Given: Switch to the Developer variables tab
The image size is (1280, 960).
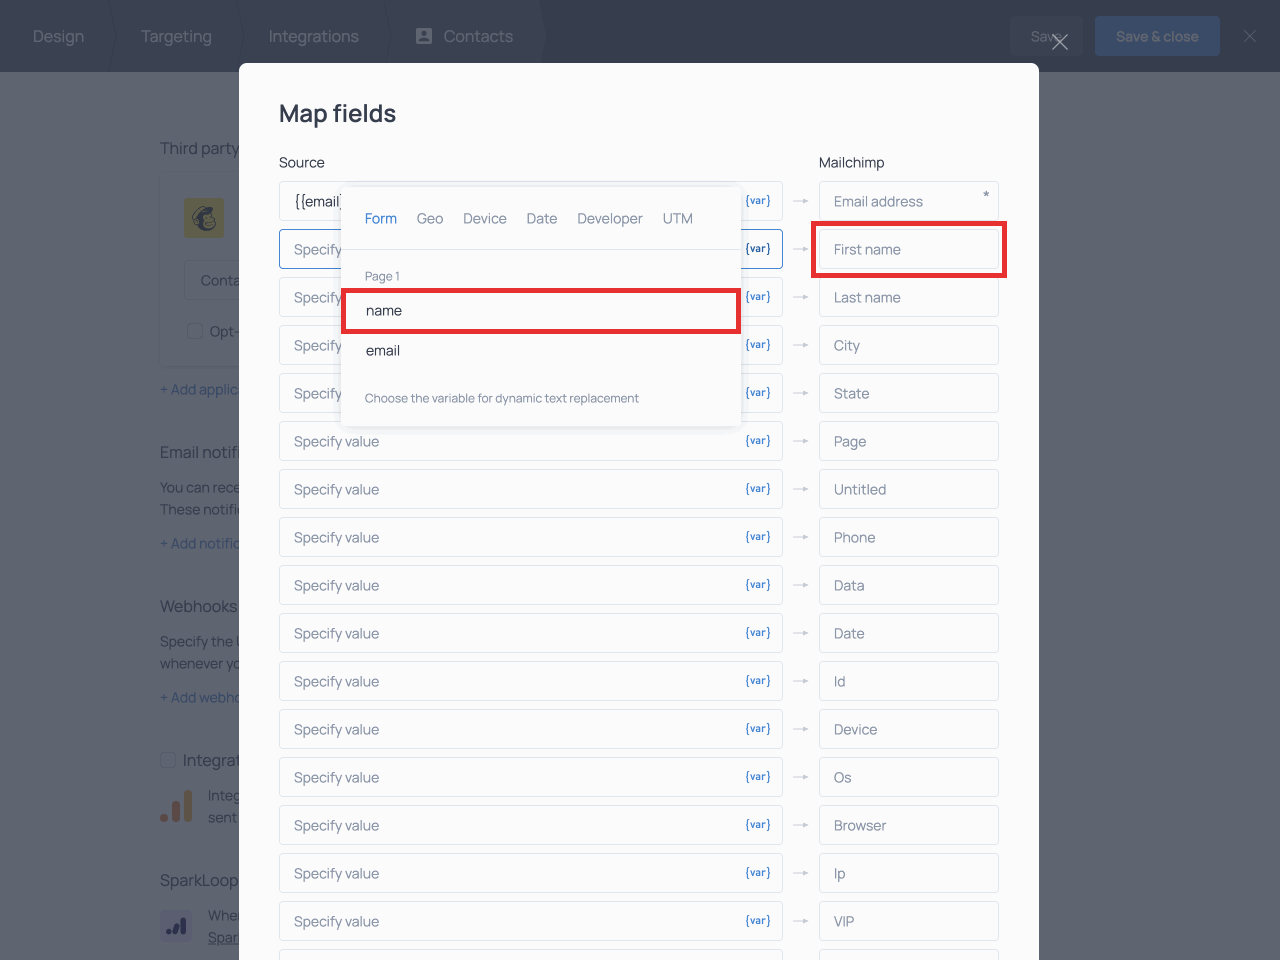Looking at the screenshot, I should (x=609, y=219).
